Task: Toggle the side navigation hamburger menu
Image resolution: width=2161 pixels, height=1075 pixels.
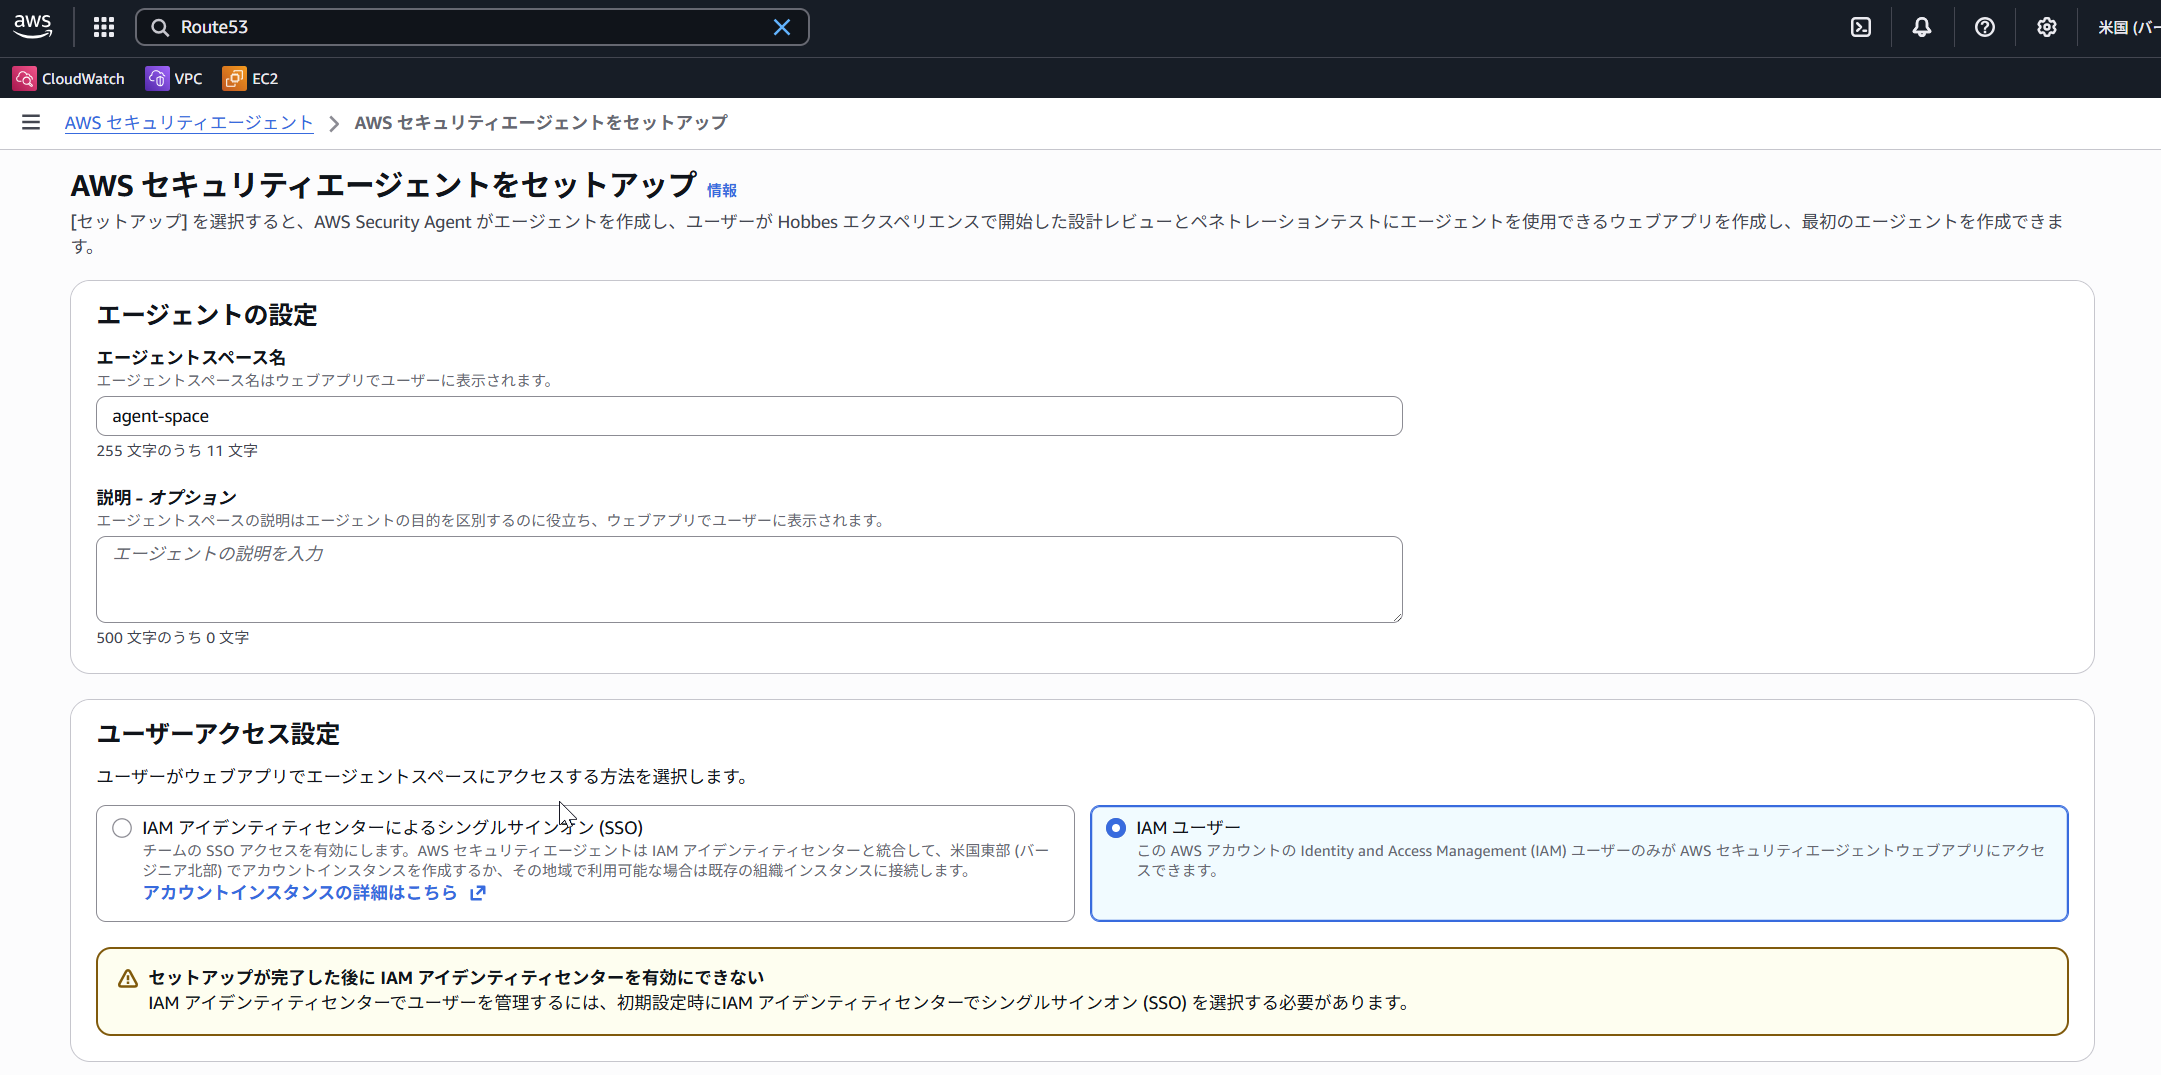Action: (31, 122)
